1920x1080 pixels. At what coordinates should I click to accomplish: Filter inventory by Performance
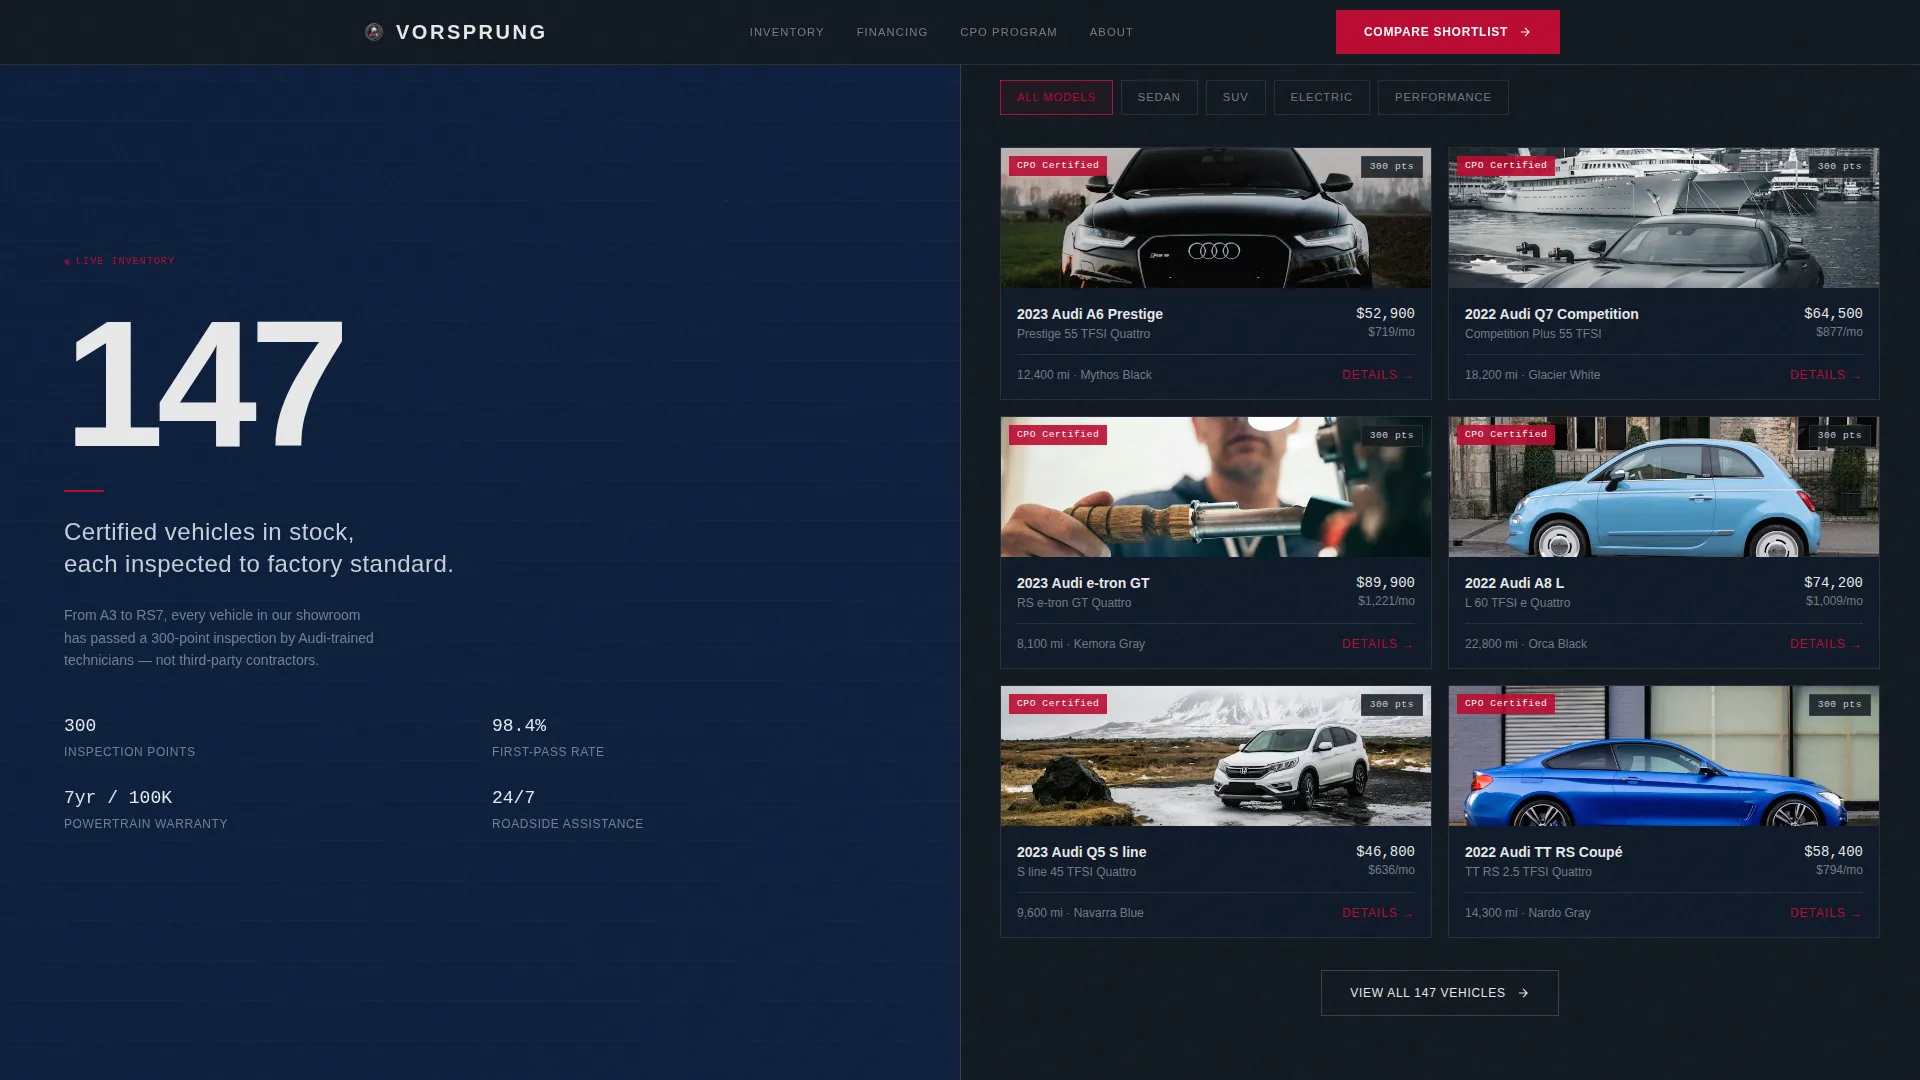(x=1443, y=97)
